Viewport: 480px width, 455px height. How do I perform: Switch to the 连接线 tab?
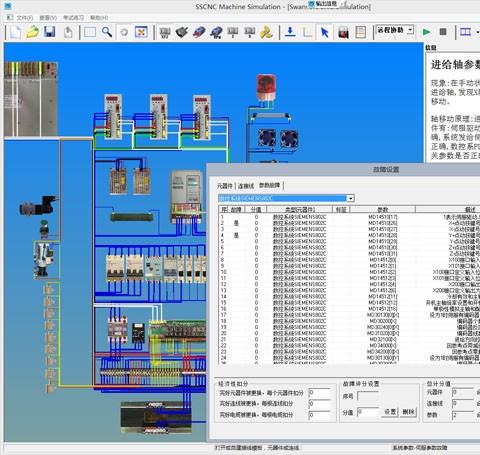pos(246,186)
